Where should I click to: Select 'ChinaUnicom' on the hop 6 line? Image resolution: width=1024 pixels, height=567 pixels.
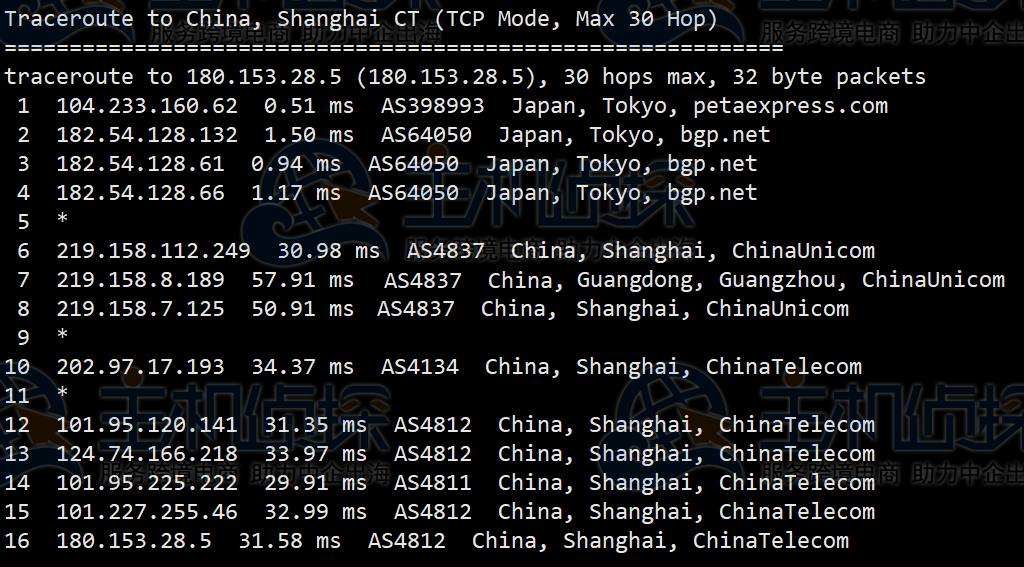point(803,251)
